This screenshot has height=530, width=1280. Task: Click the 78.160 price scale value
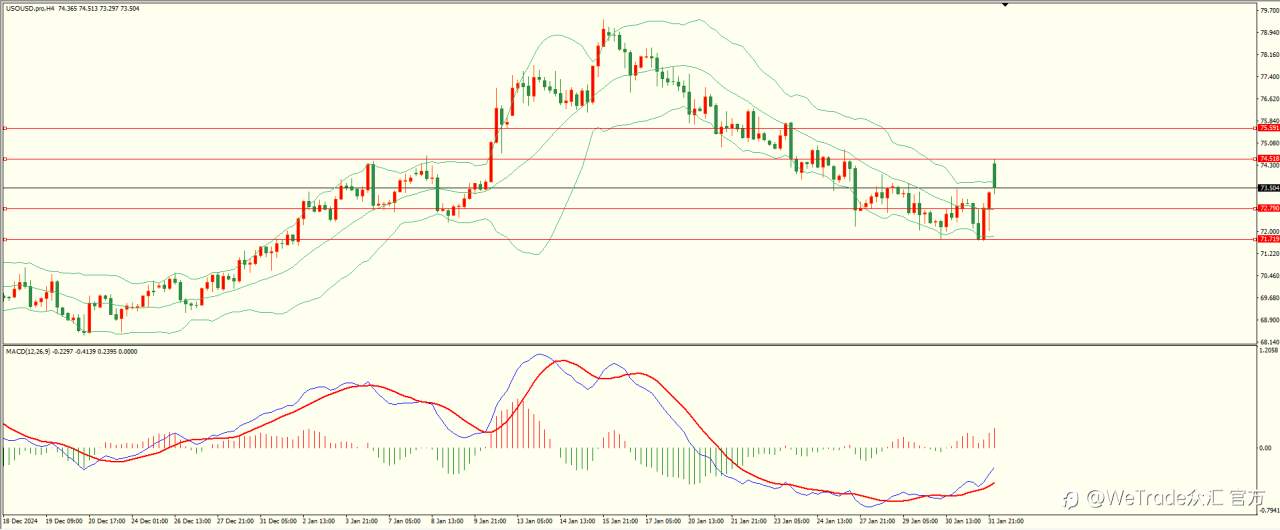tap(1269, 55)
